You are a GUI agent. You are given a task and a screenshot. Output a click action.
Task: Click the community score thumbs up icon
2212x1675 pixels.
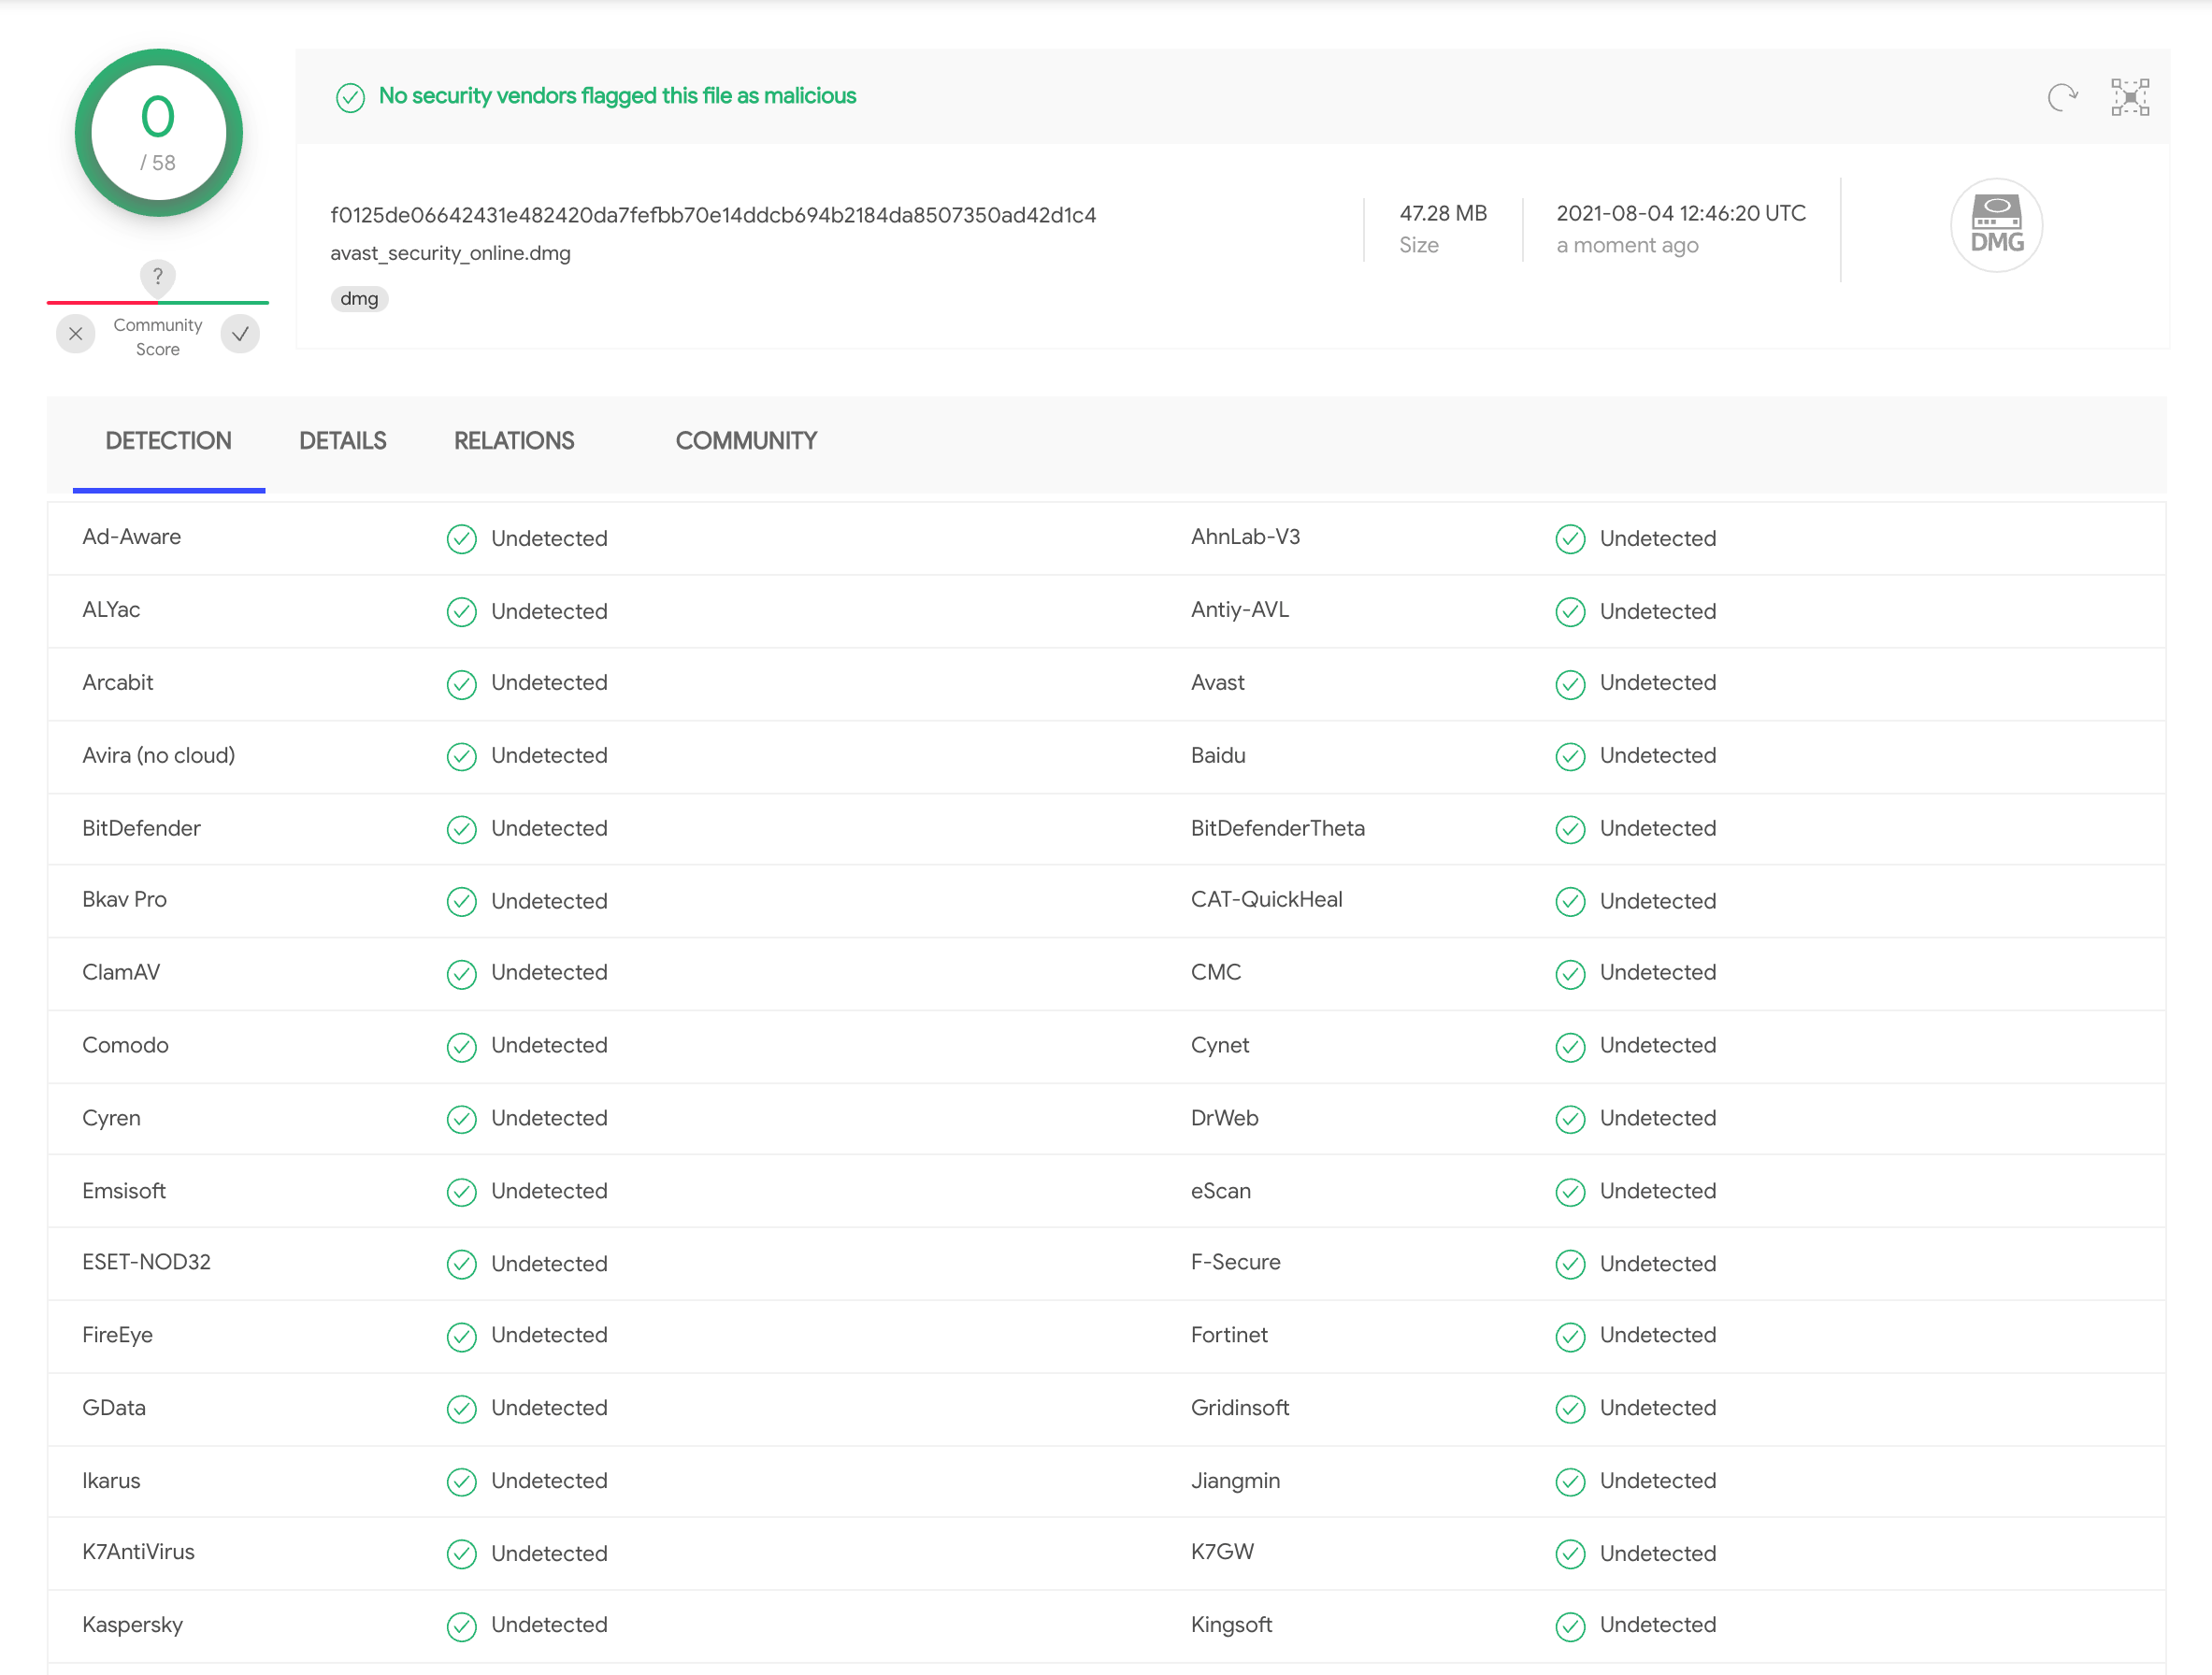coord(241,333)
